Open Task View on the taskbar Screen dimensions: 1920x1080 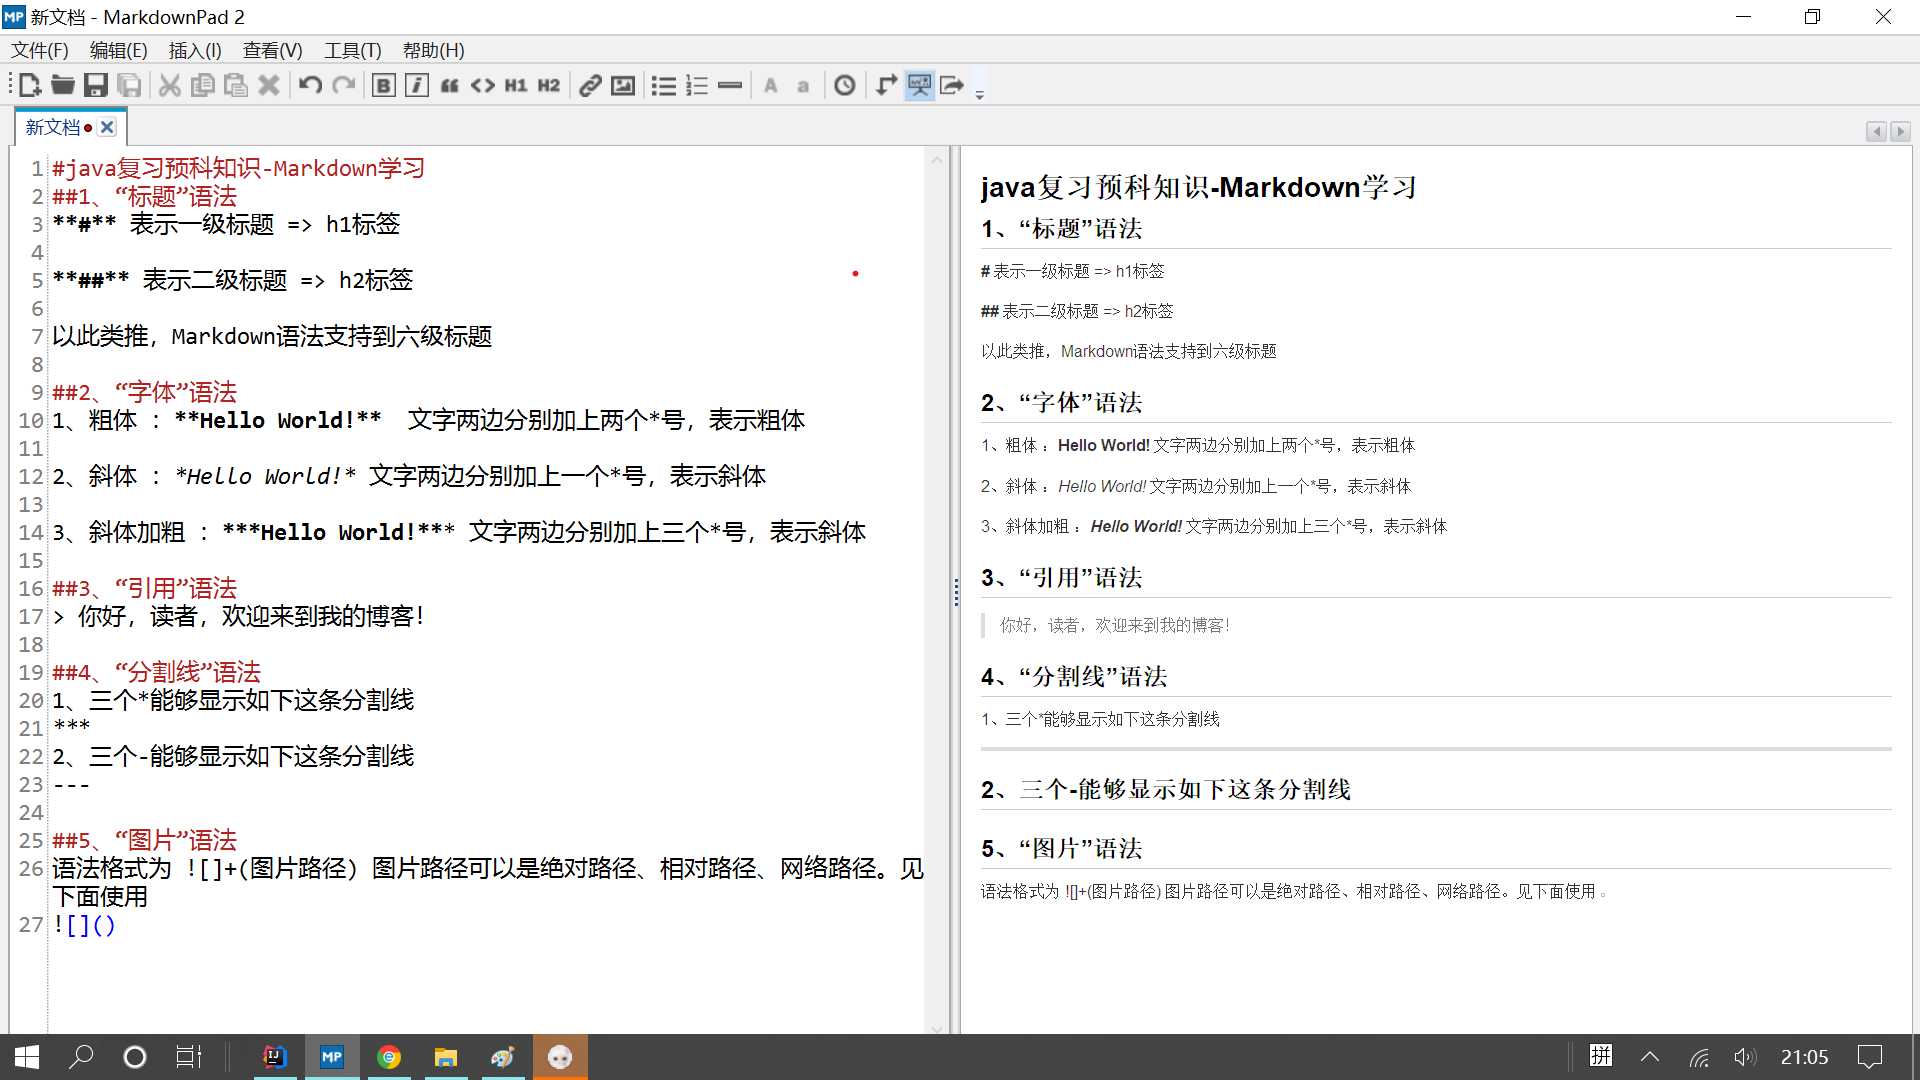pos(188,1057)
